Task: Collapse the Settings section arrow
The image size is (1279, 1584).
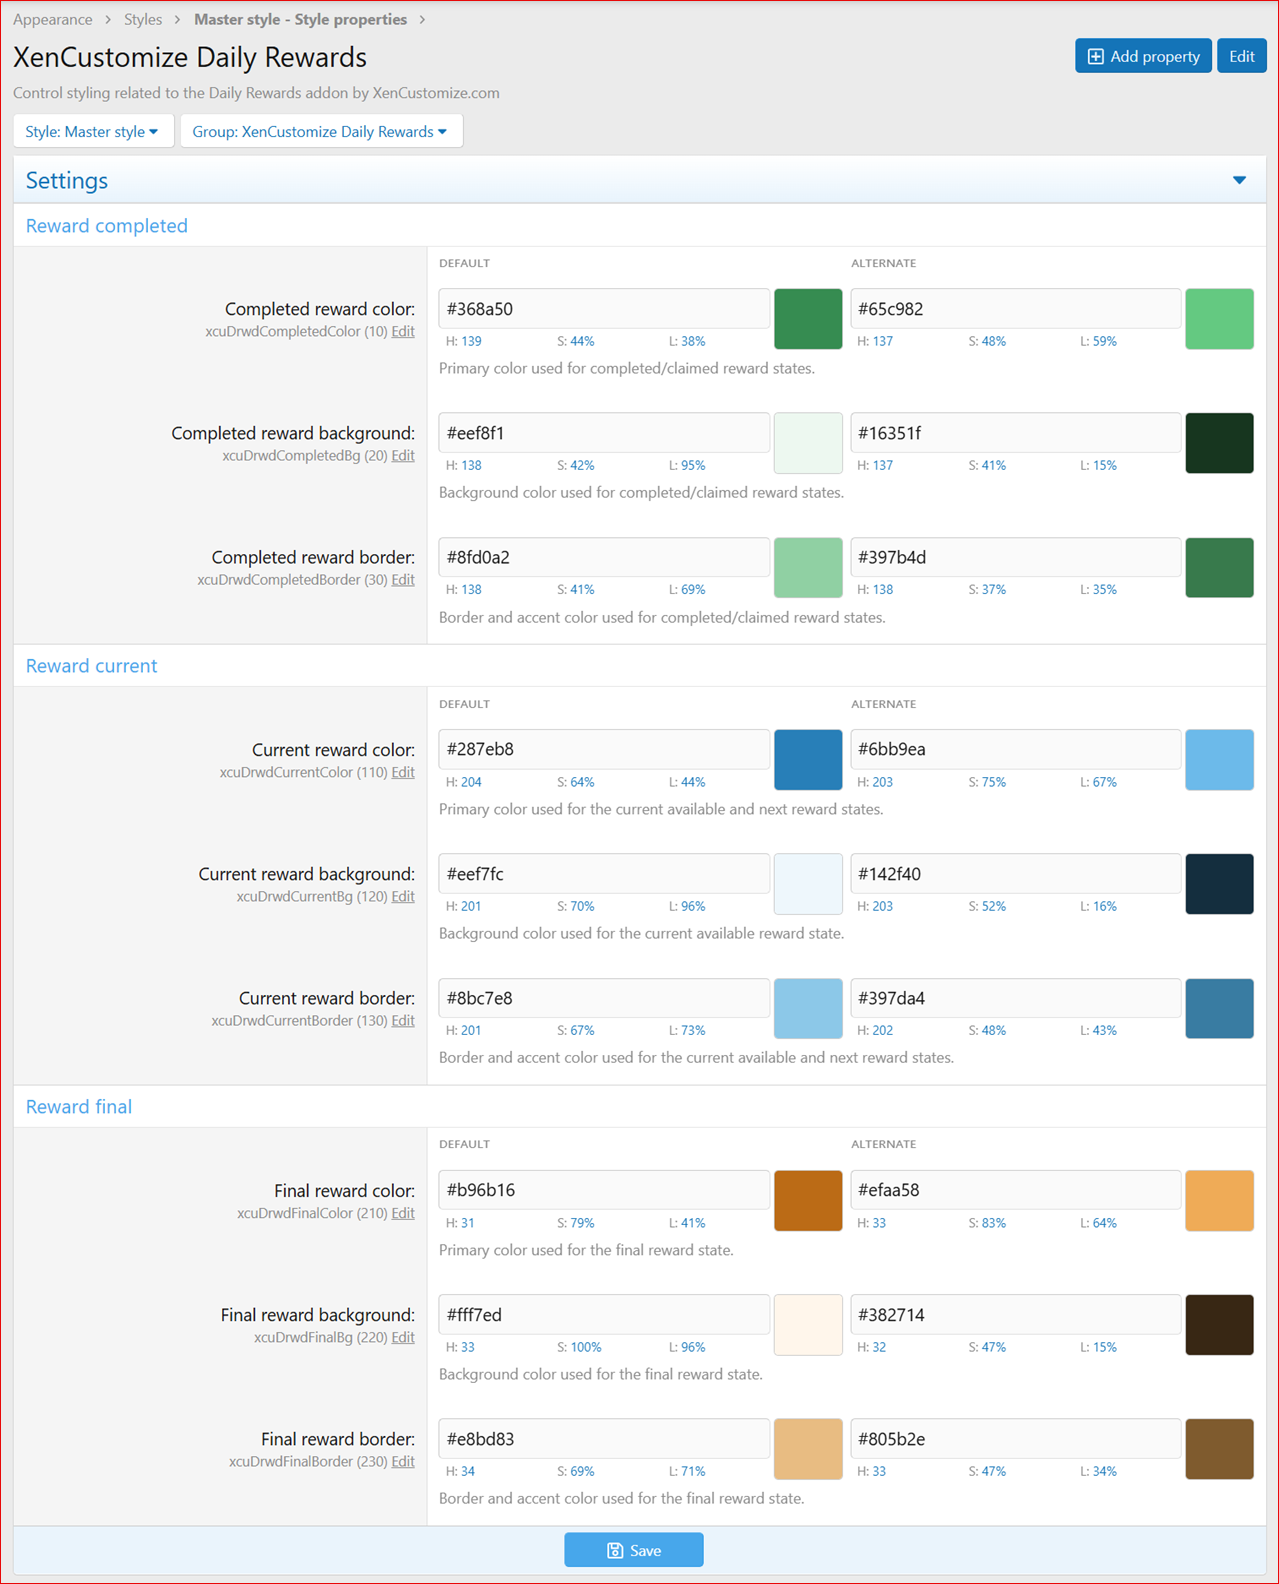Action: pos(1239,180)
